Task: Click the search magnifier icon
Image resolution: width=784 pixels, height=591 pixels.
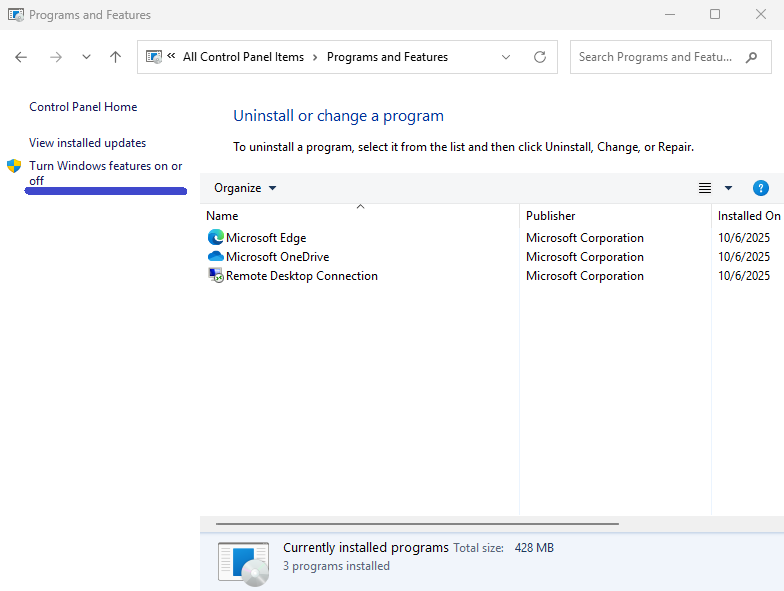Action: coord(751,57)
